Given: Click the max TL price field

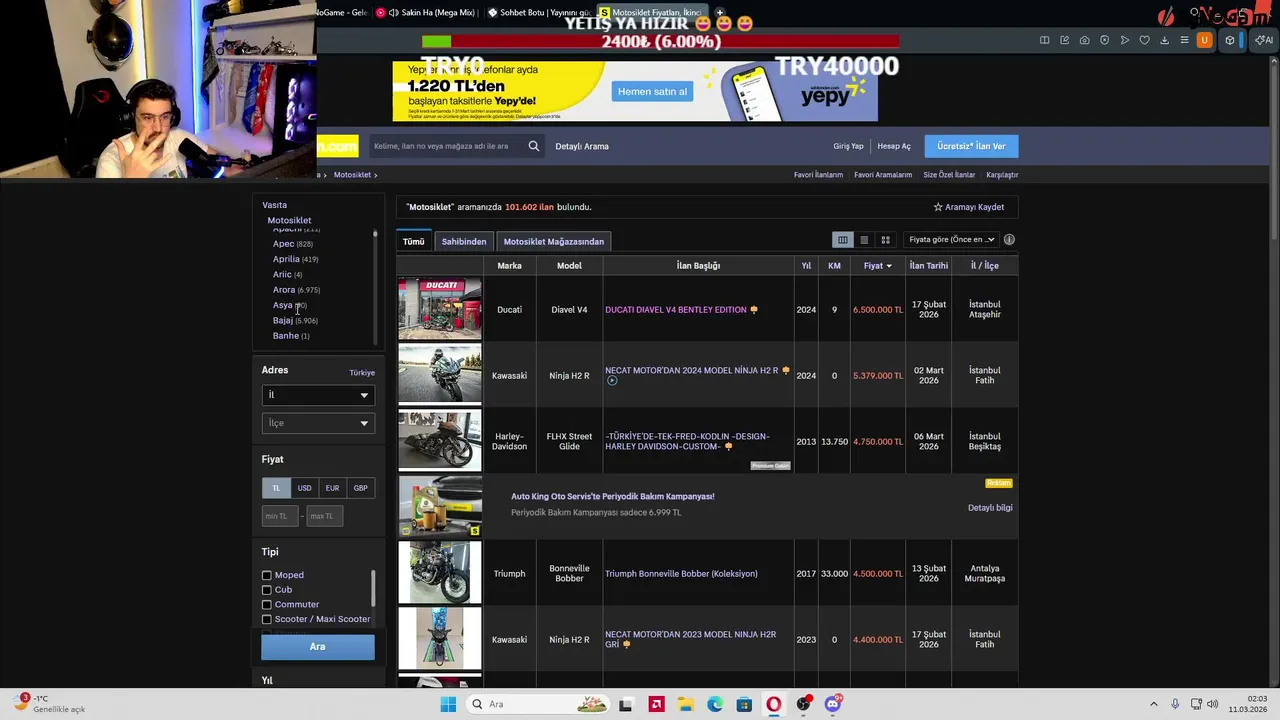Looking at the screenshot, I should click(x=325, y=516).
